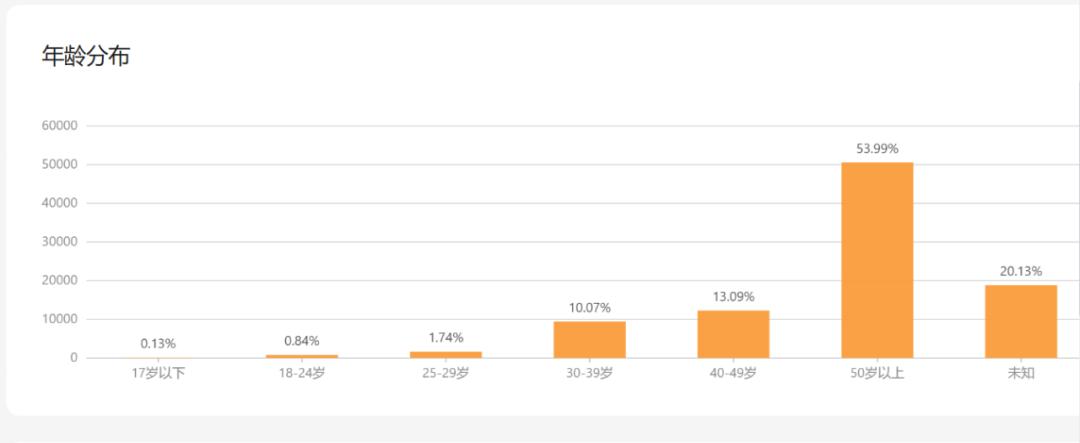This screenshot has width=1080, height=443.
Task: Click the 60000 y-axis tick label
Action: tap(59, 126)
